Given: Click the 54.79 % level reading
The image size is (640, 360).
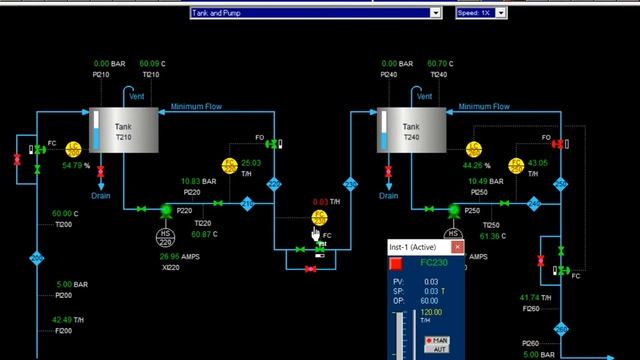Looking at the screenshot, I should [76, 166].
